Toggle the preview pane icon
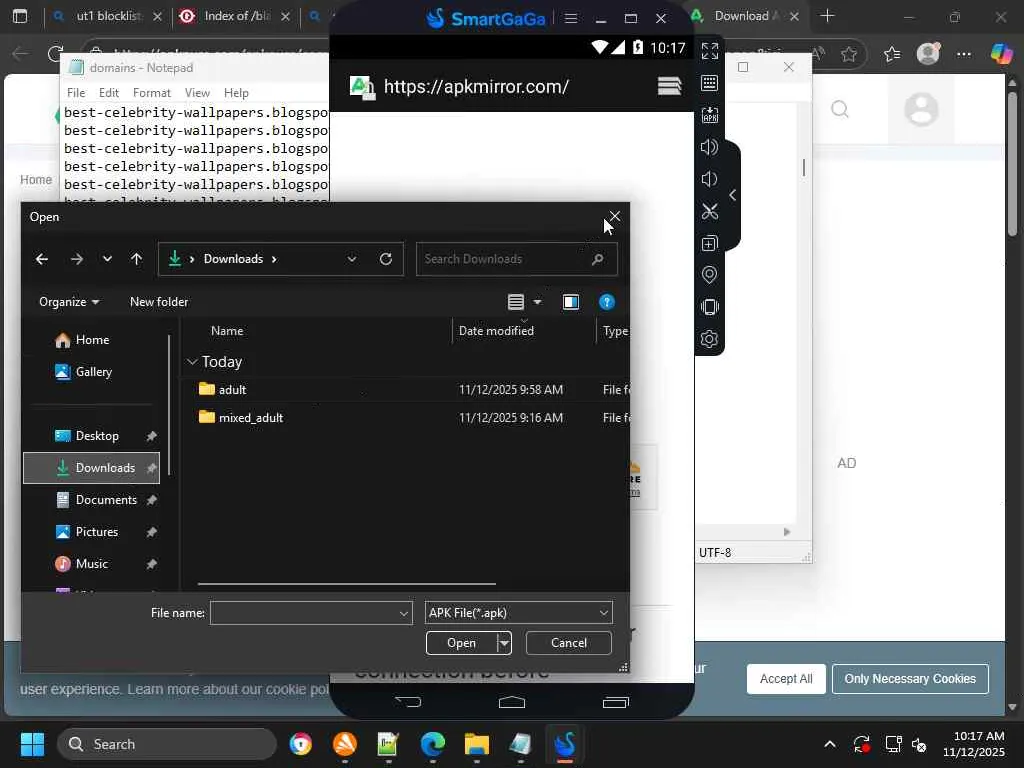Image resolution: width=1024 pixels, height=768 pixels. tap(571, 302)
